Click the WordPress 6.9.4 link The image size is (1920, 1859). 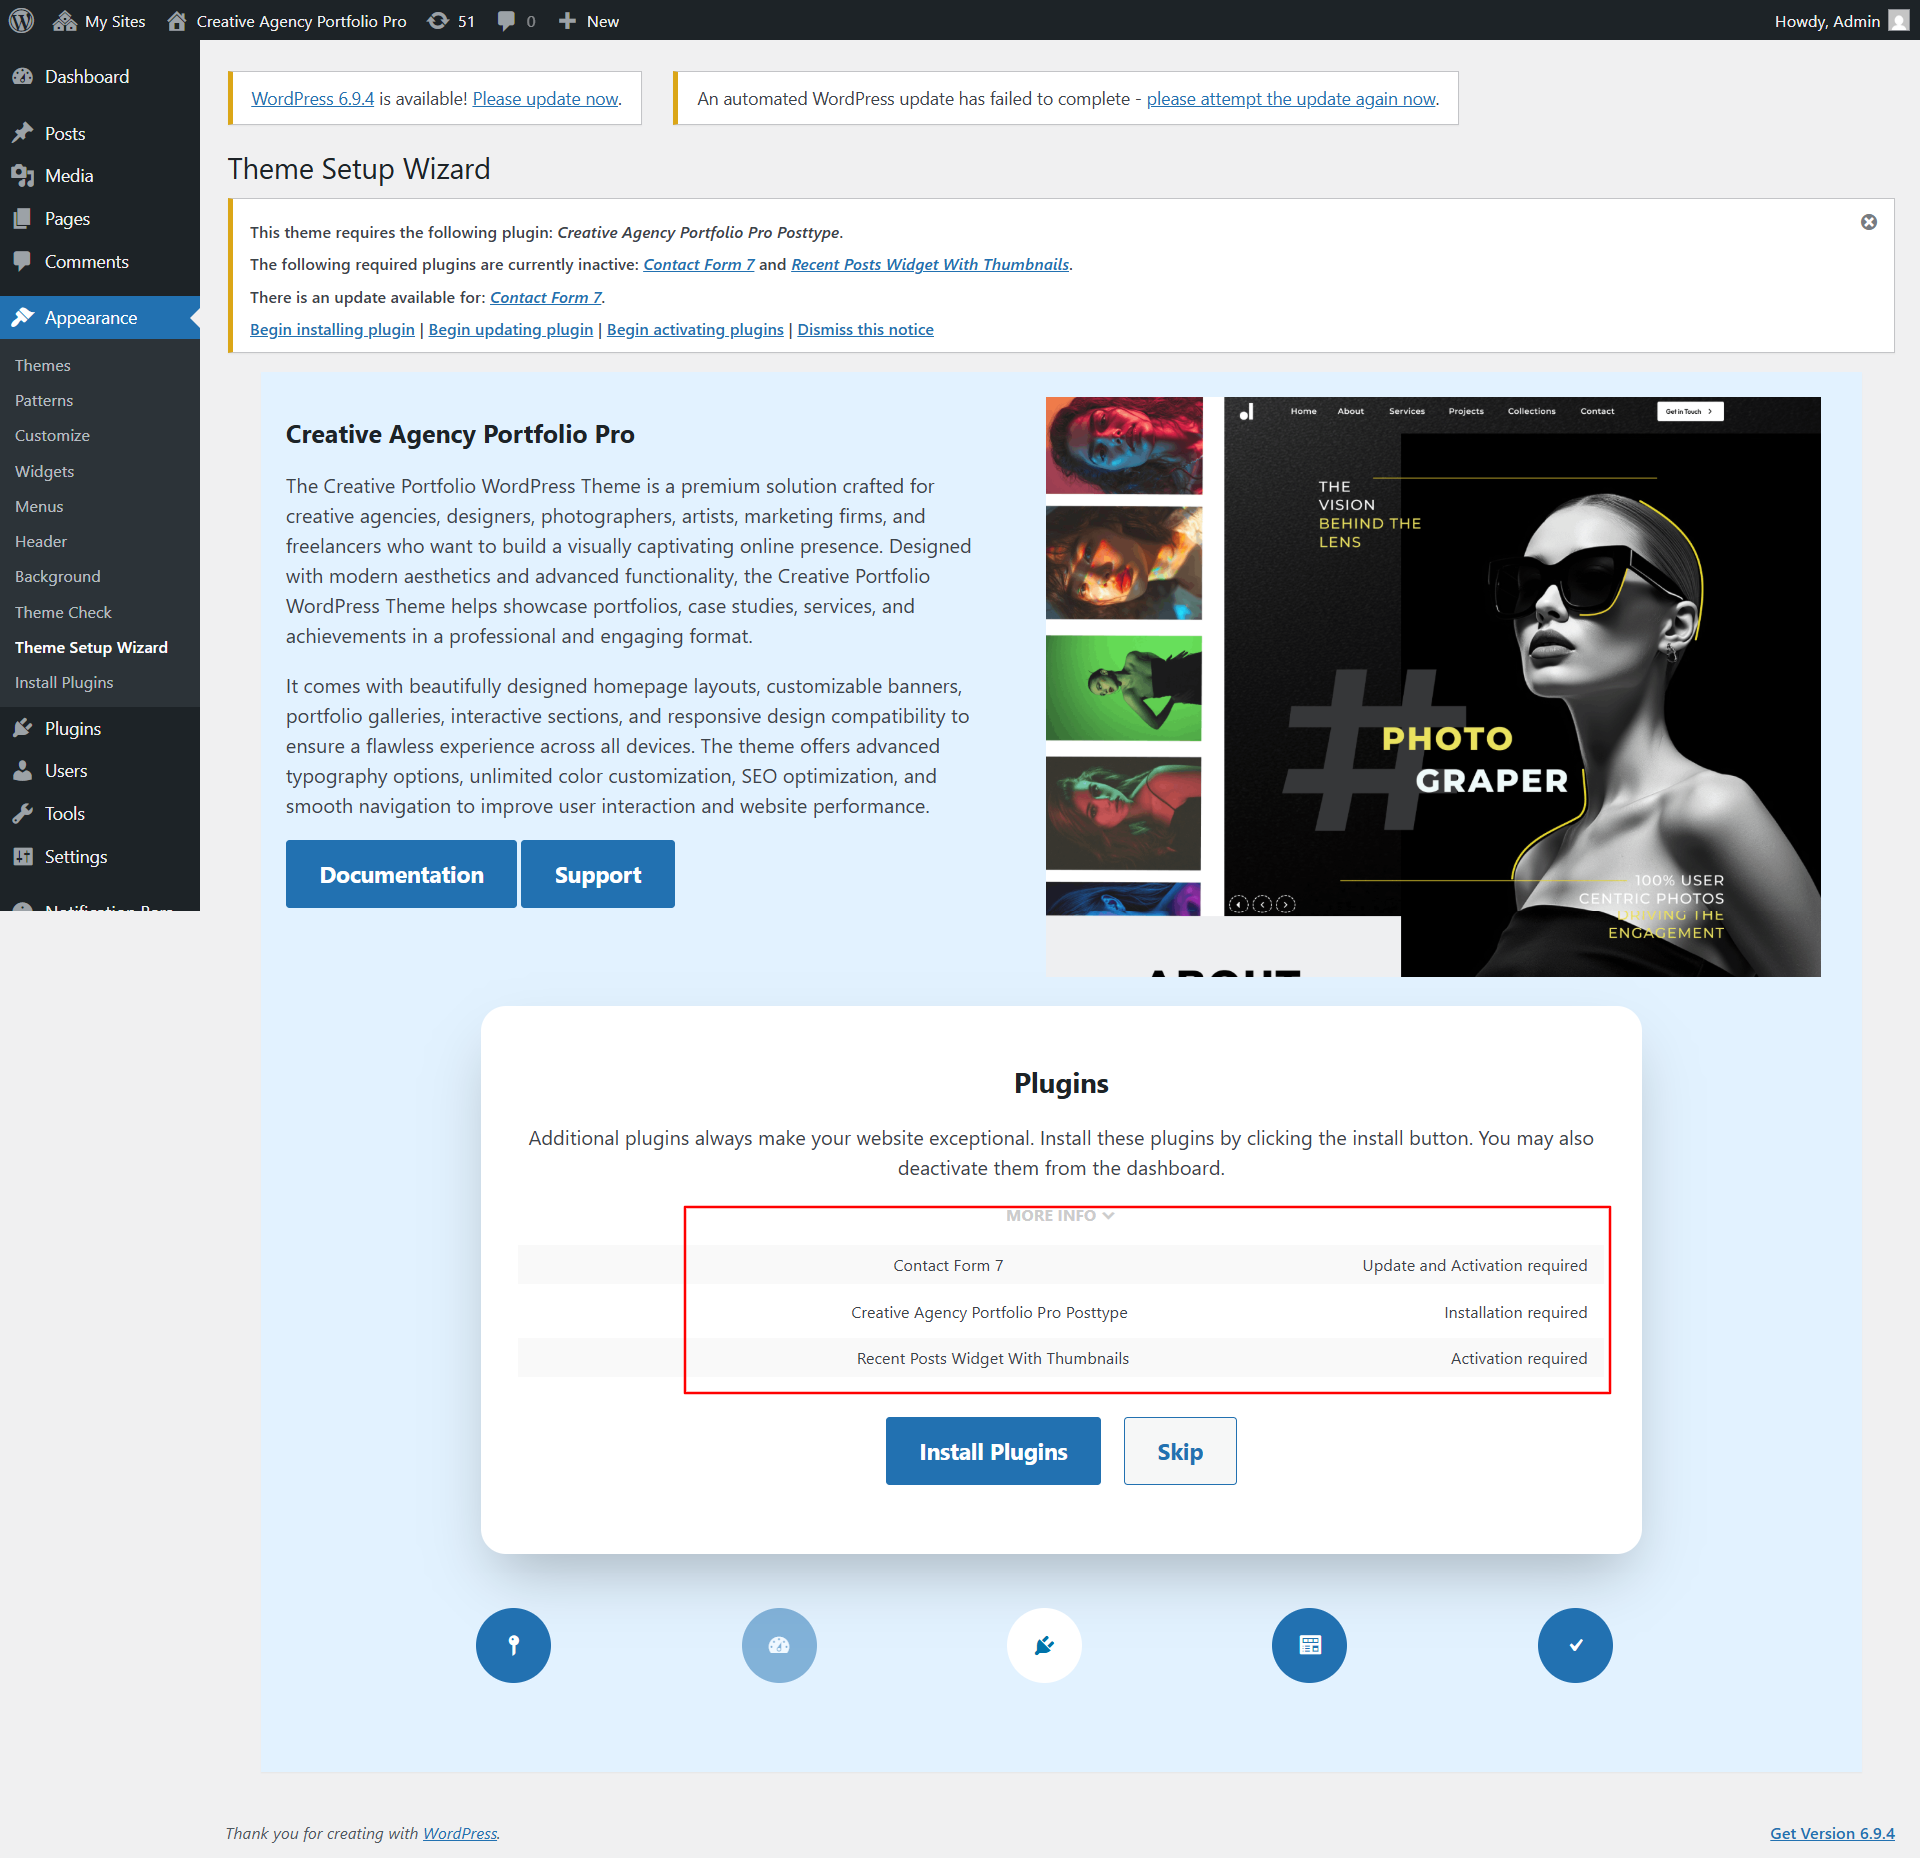pos(313,99)
